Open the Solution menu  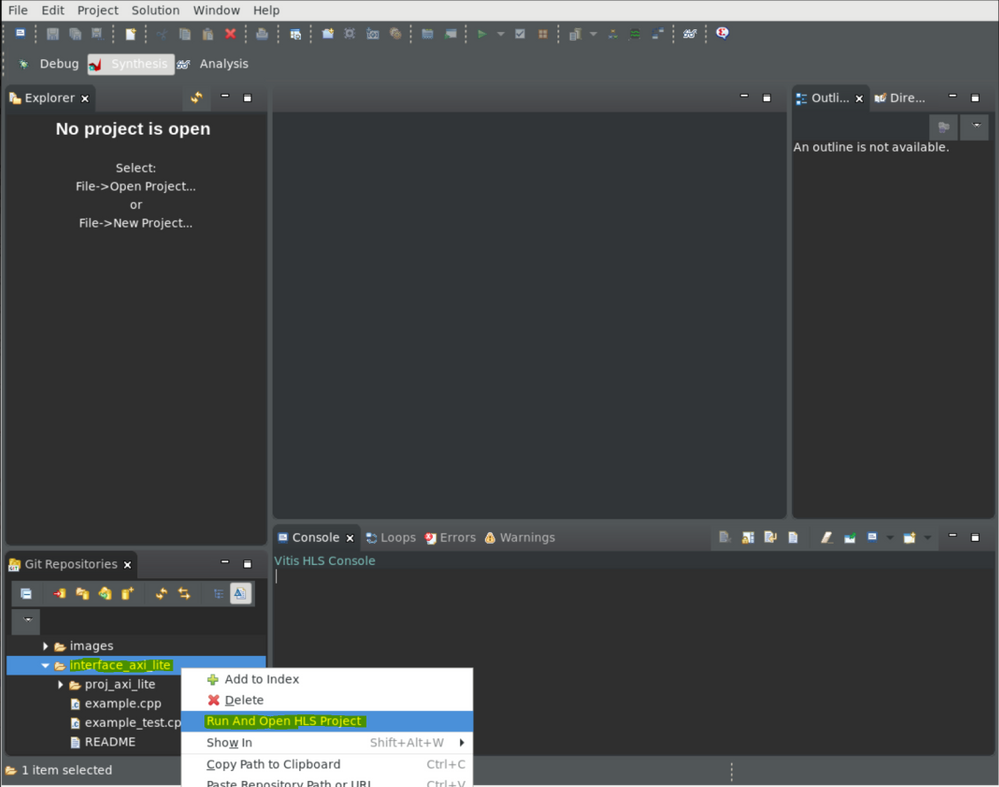pyautogui.click(x=155, y=10)
